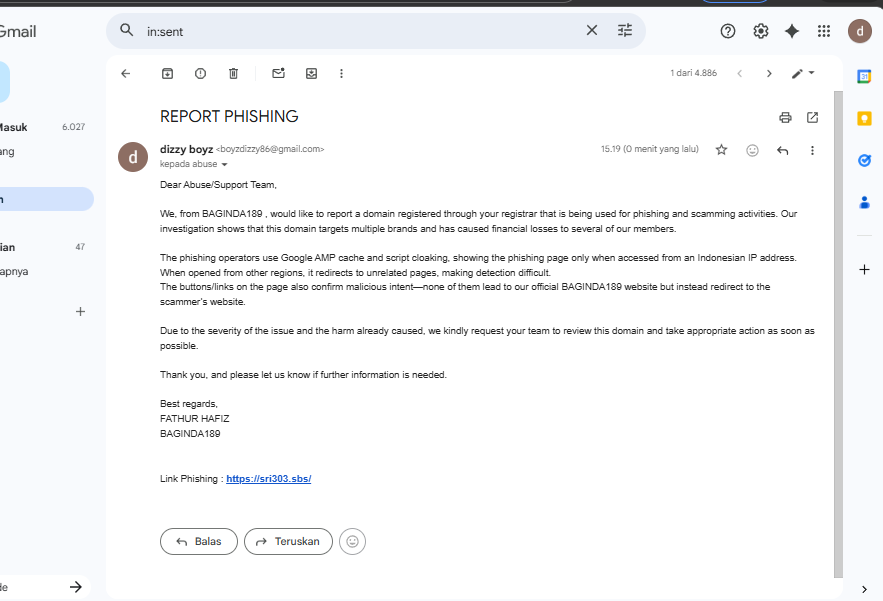Click the search magnifier icon

(127, 30)
